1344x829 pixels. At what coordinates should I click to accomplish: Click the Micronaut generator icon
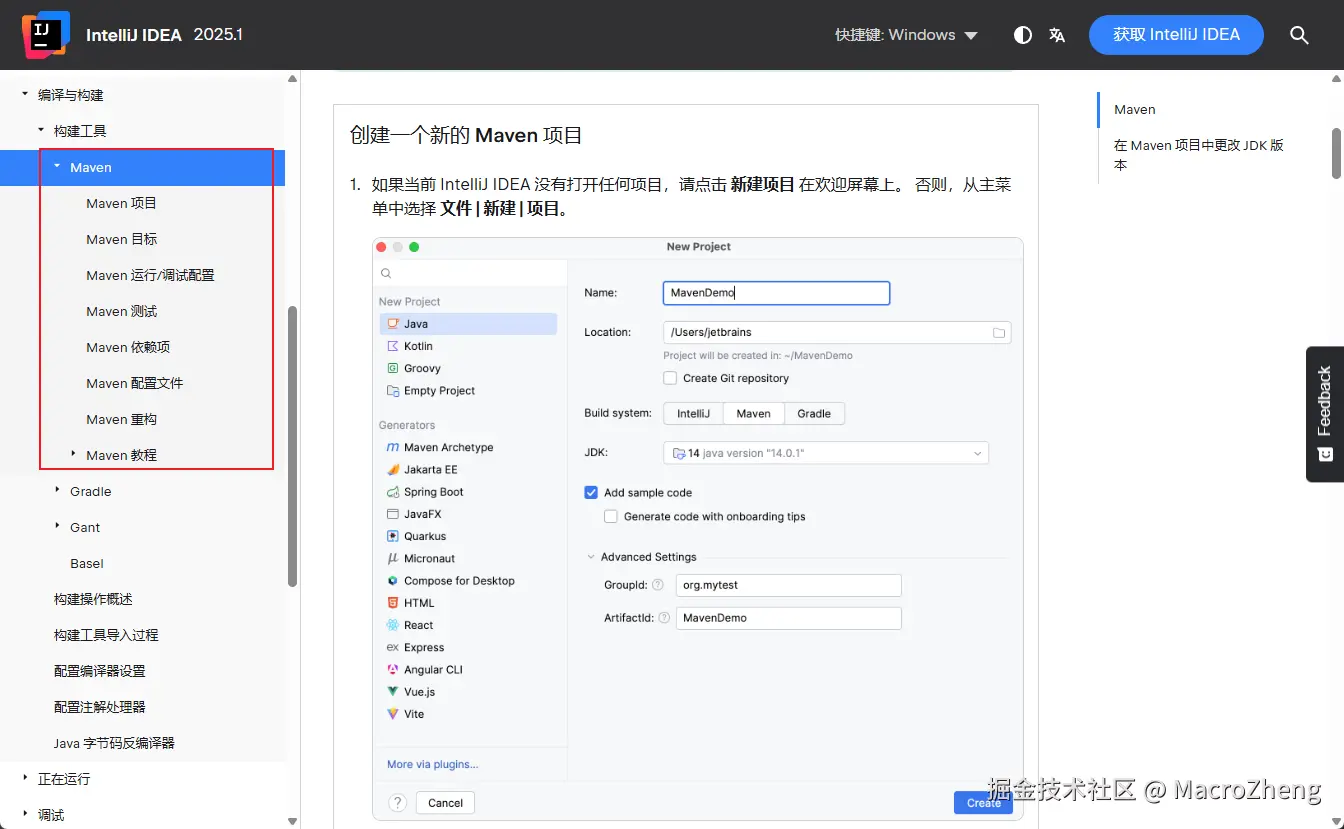tap(393, 558)
